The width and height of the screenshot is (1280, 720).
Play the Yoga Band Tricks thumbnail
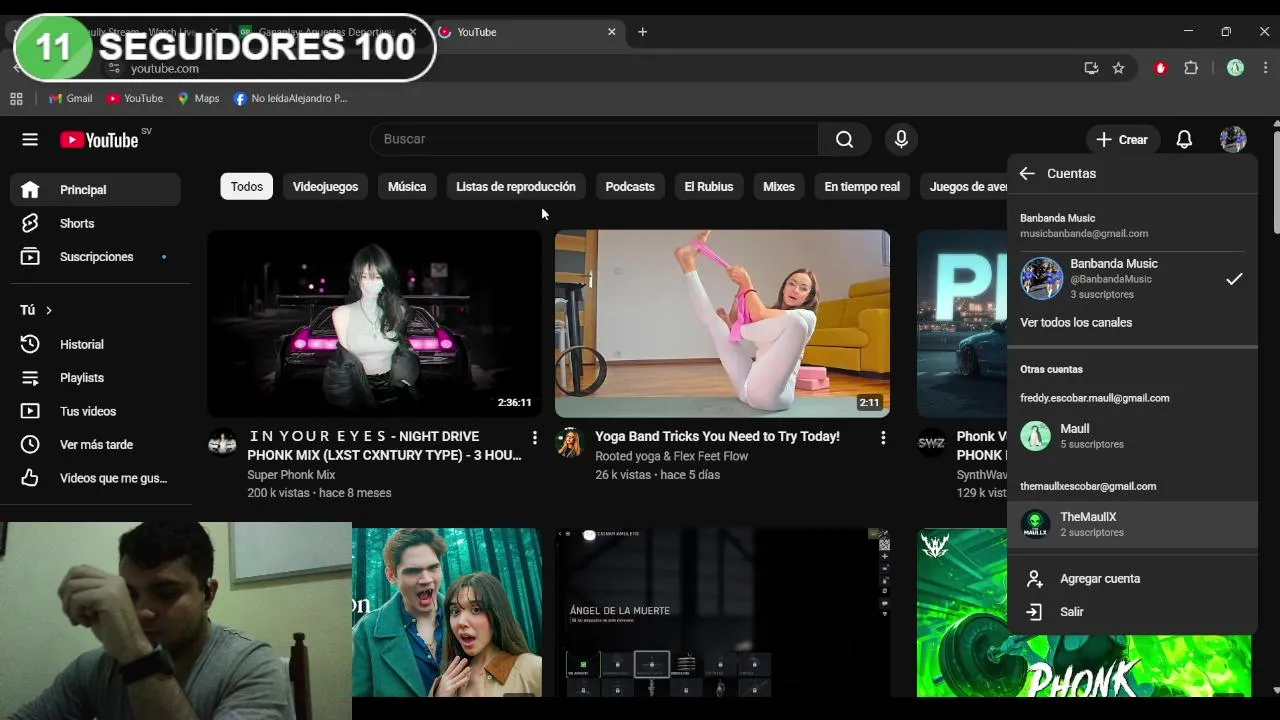click(722, 323)
